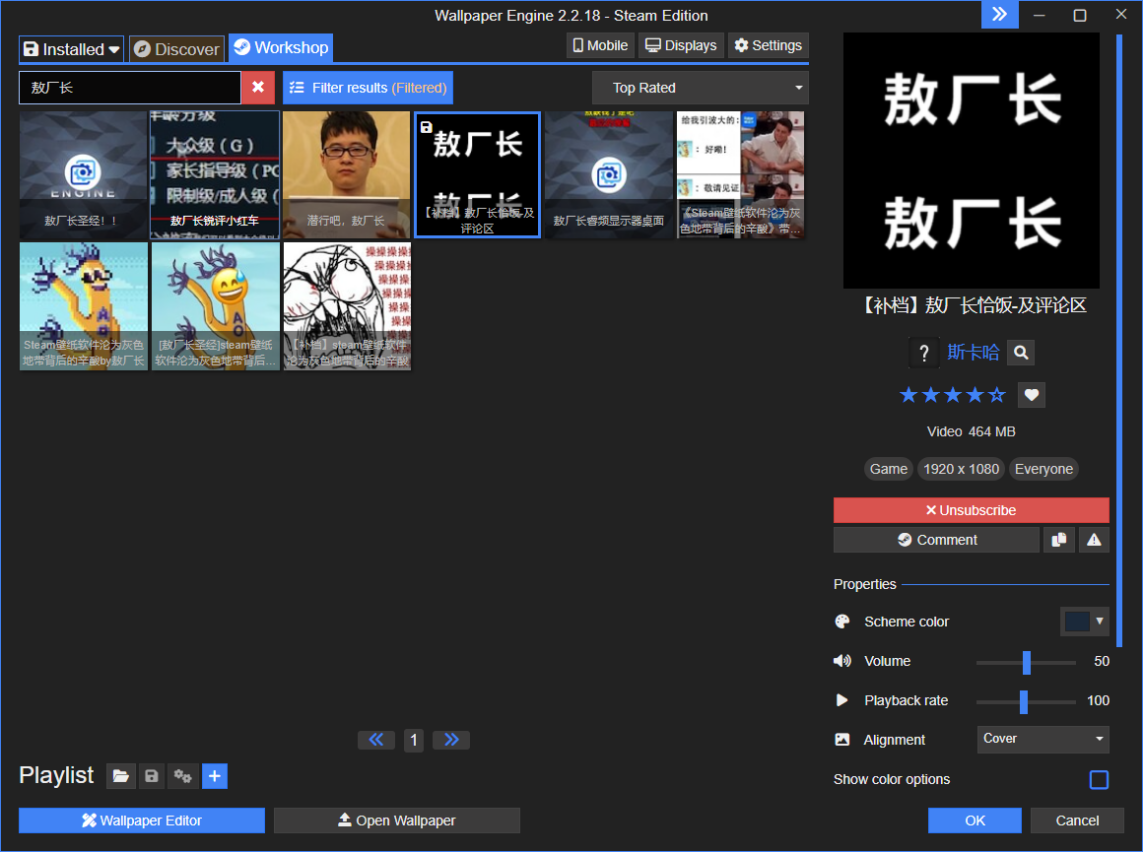
Task: Click the Volume slider handle
Action: pos(1026,662)
